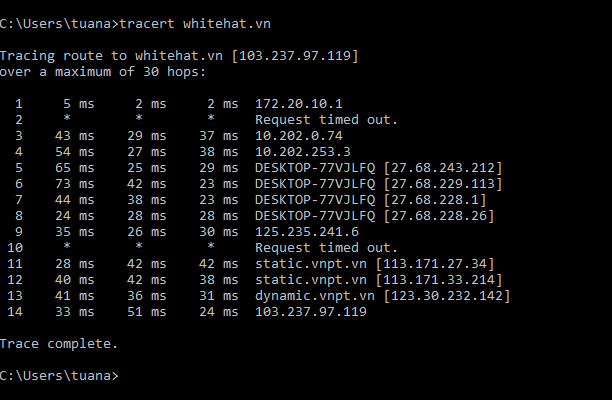
Task: Click the resolved IP [103.237.97.119] in header
Action: 295,56
